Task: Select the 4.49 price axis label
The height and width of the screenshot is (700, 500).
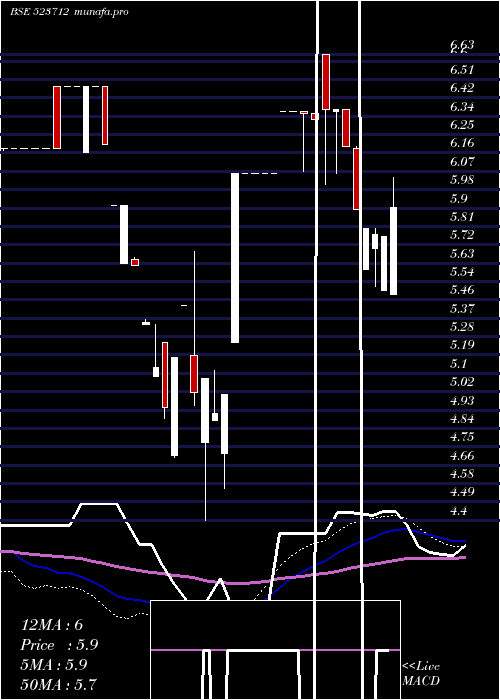Action: tap(462, 492)
